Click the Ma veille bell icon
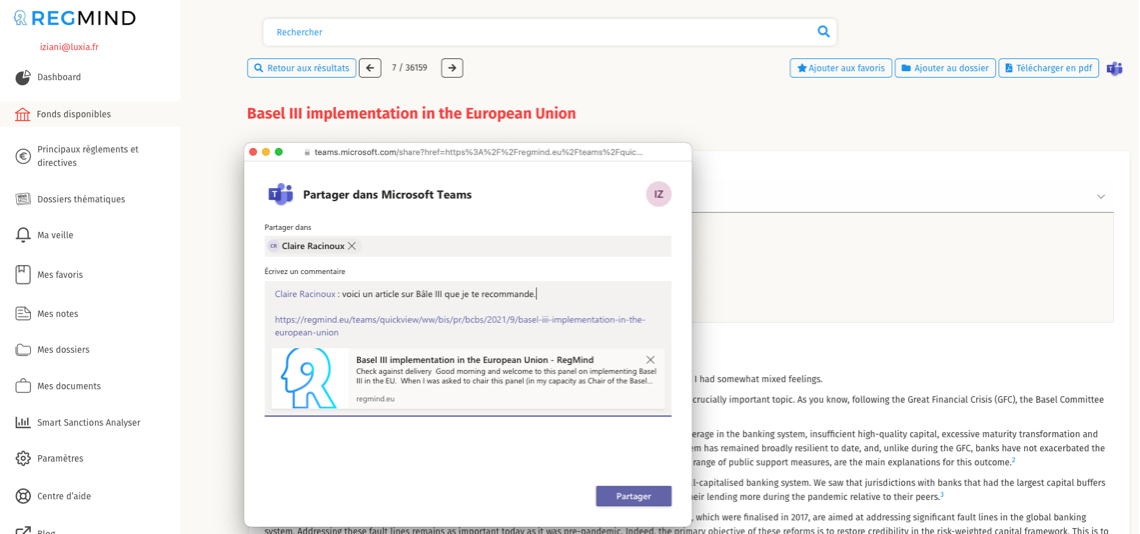The width and height of the screenshot is (1140, 534). tap(23, 235)
